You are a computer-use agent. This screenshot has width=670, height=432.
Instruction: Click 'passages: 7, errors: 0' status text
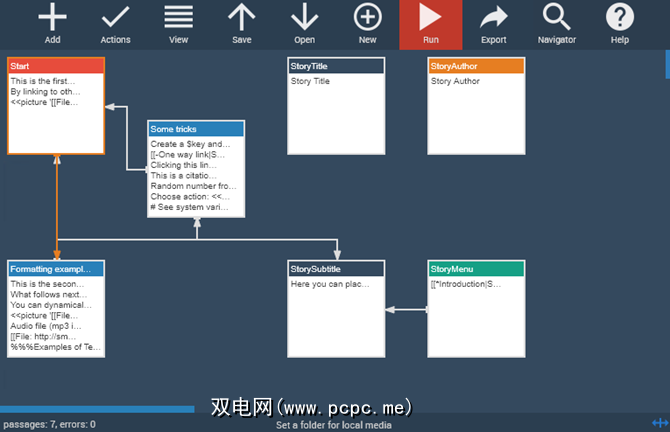(x=50, y=425)
